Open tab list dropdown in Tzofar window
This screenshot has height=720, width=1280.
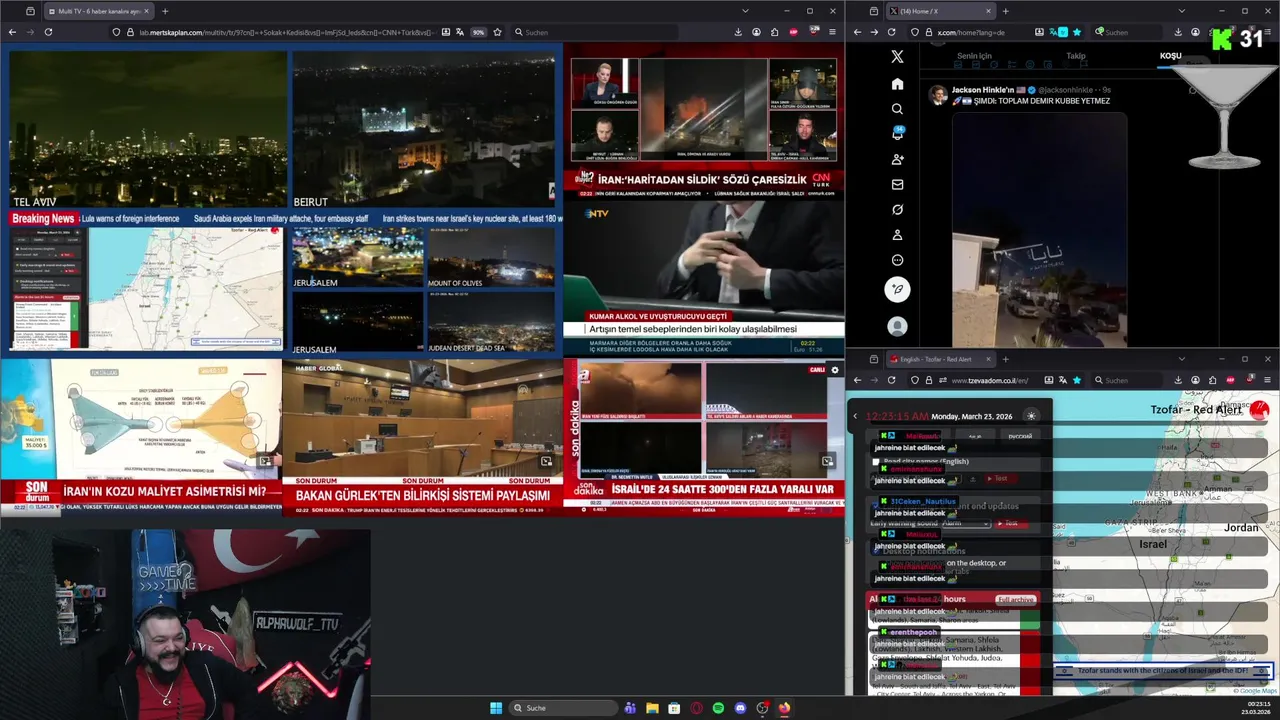pyautogui.click(x=1182, y=359)
